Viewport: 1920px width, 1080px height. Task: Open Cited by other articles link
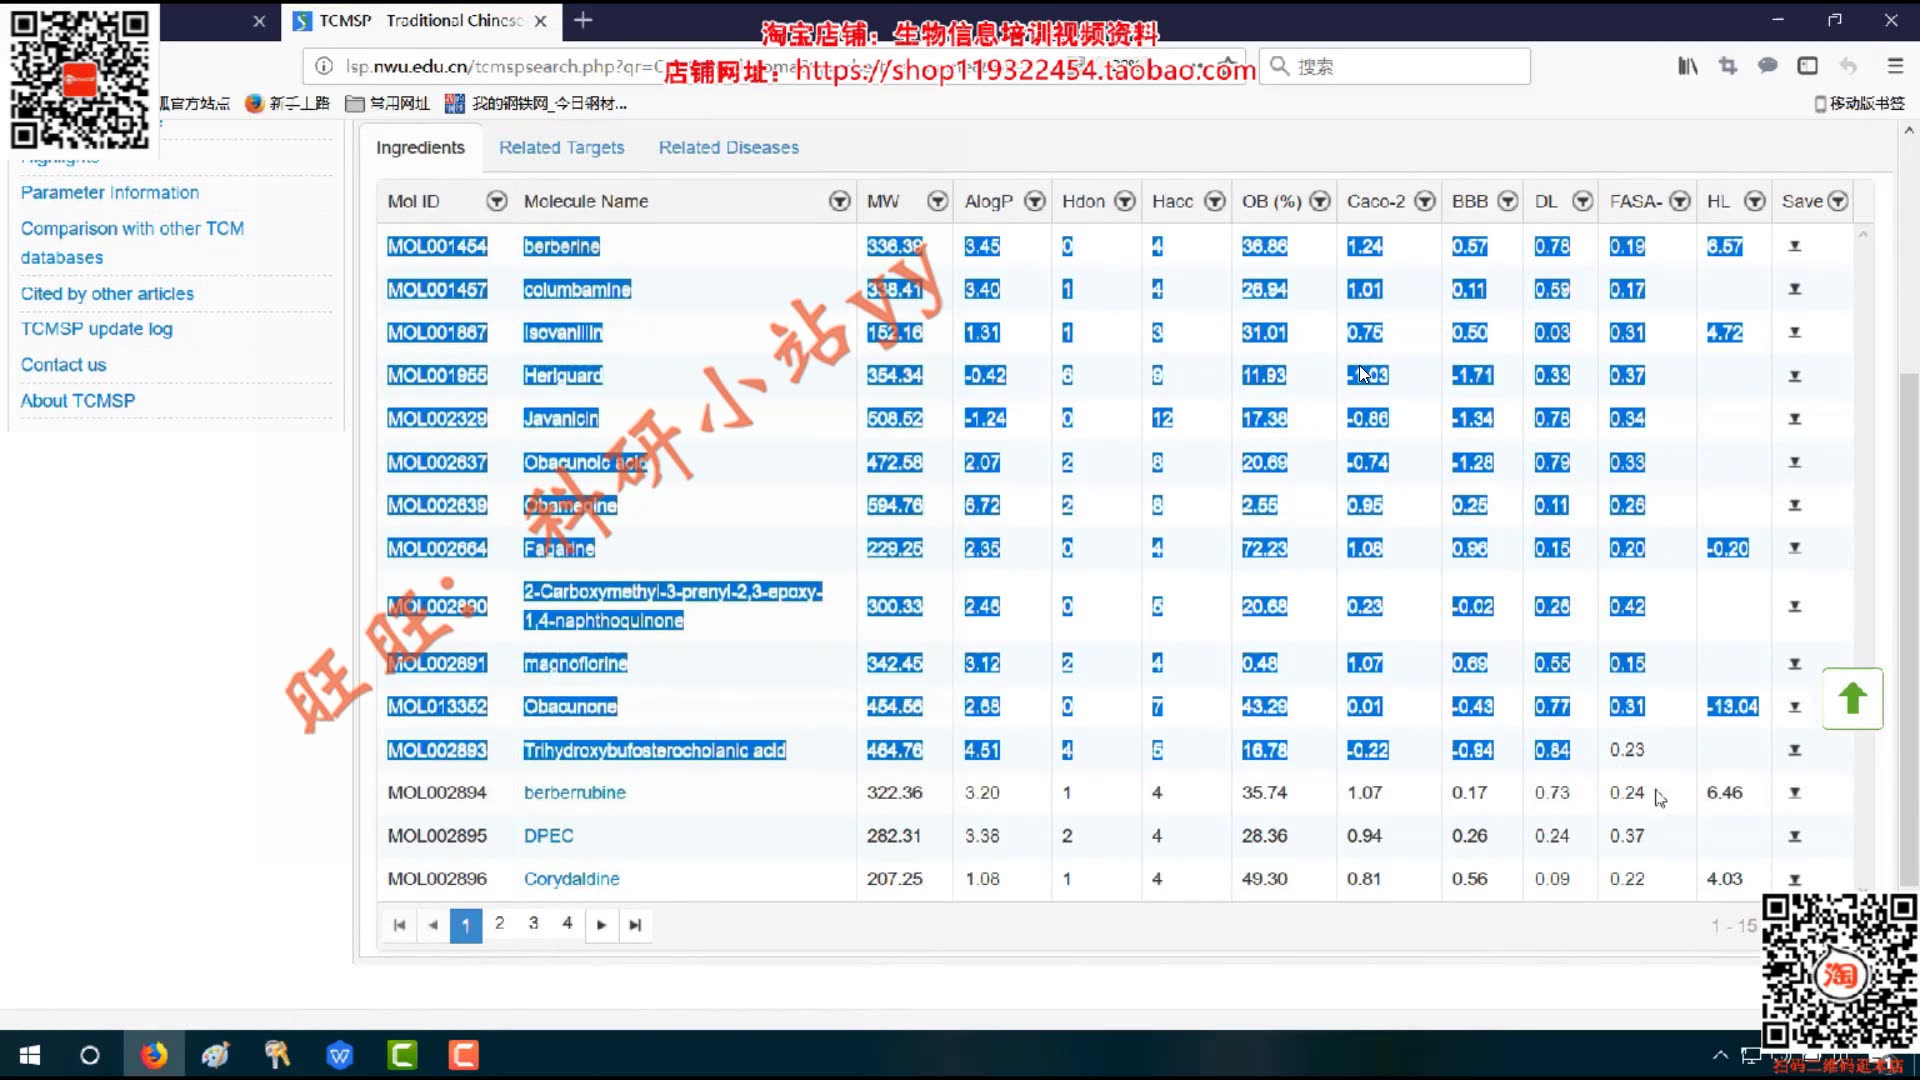coord(107,293)
